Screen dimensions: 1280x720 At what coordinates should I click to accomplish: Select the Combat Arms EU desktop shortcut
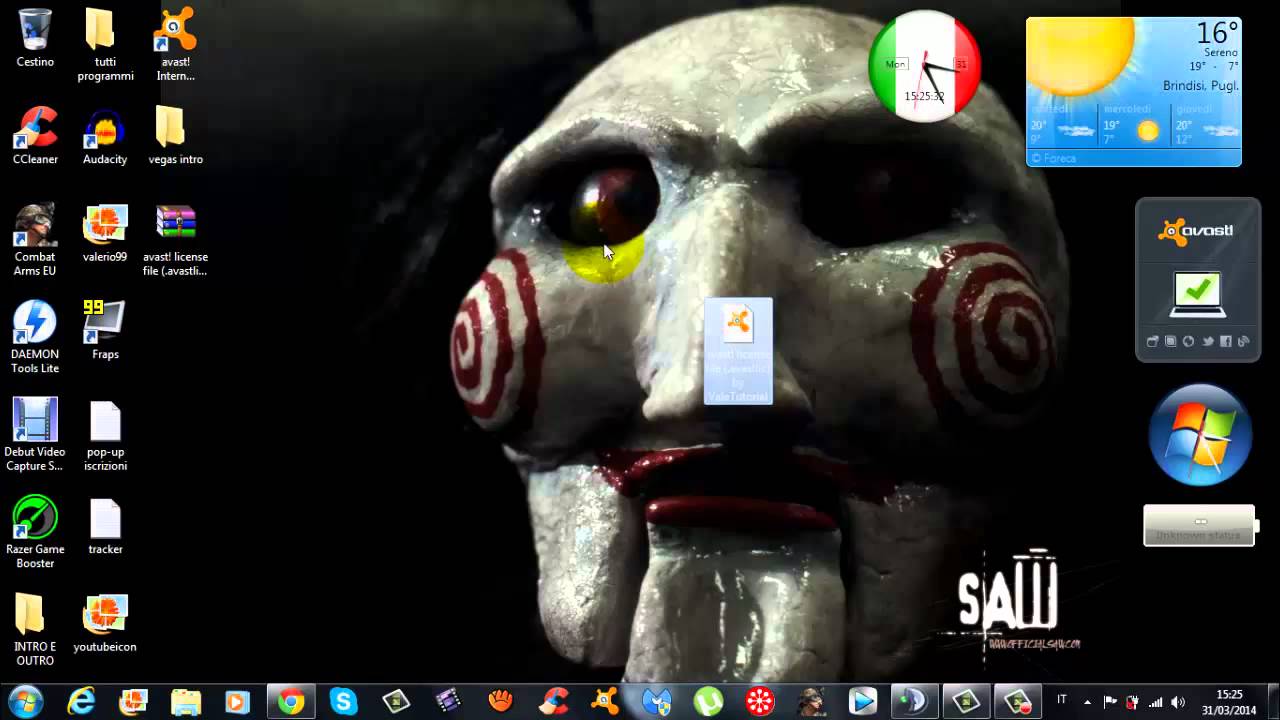click(x=35, y=240)
